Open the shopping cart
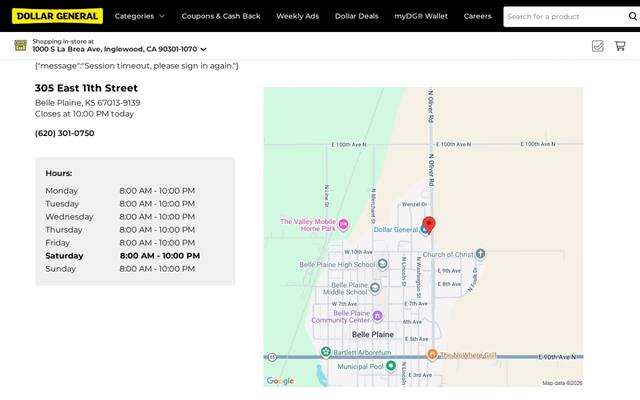This screenshot has height=400, width=640. (x=620, y=46)
